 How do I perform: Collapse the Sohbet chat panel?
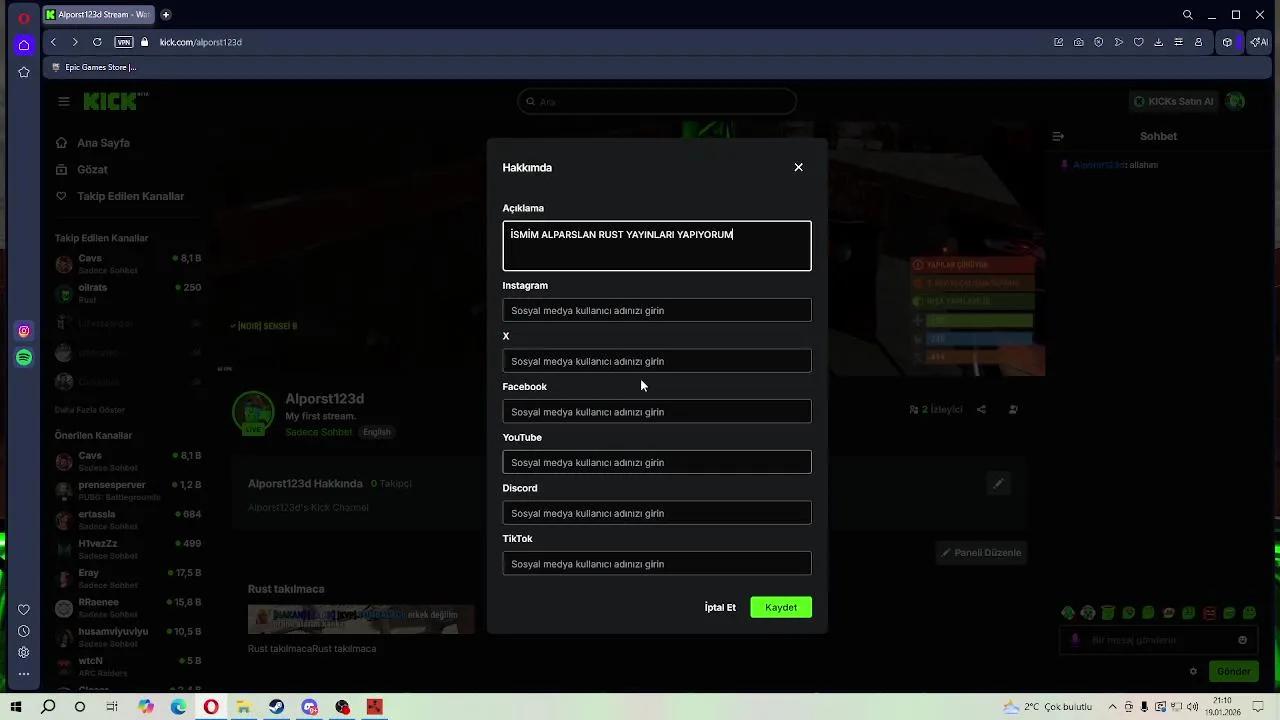(x=1058, y=136)
